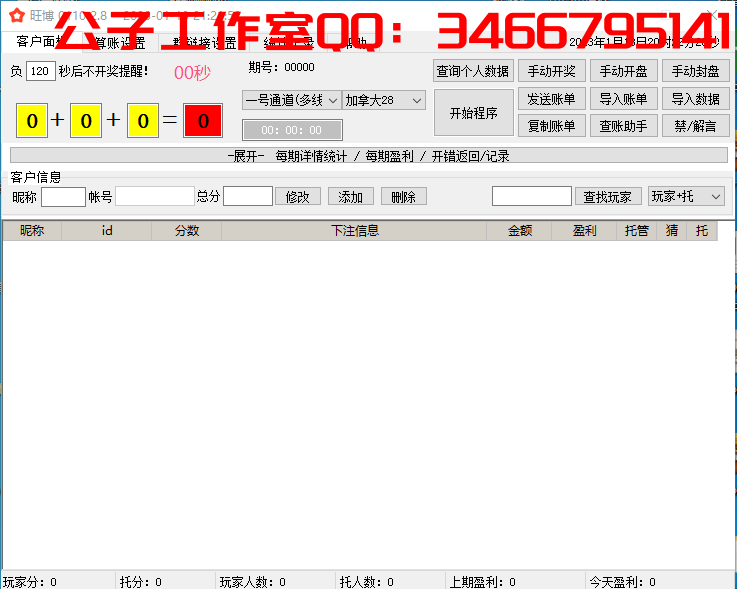Click the 旺博 star app icon
The image size is (737, 589).
(17, 16)
